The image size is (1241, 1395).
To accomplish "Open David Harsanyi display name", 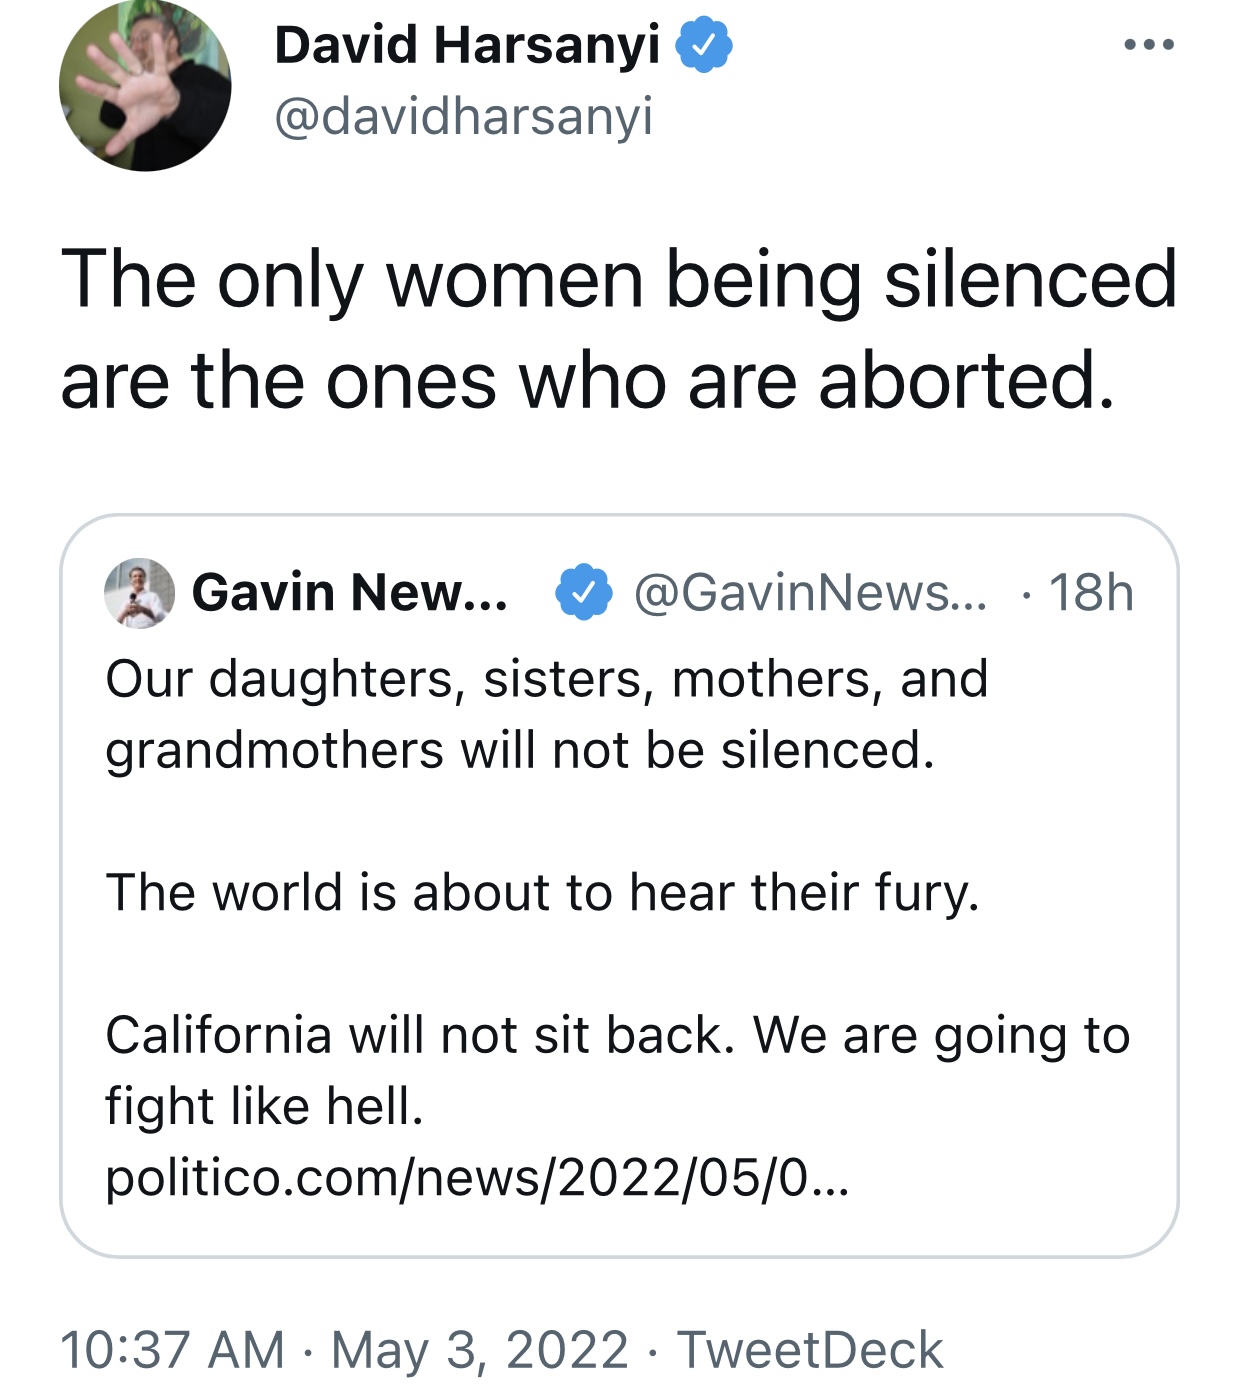I will click(467, 45).
